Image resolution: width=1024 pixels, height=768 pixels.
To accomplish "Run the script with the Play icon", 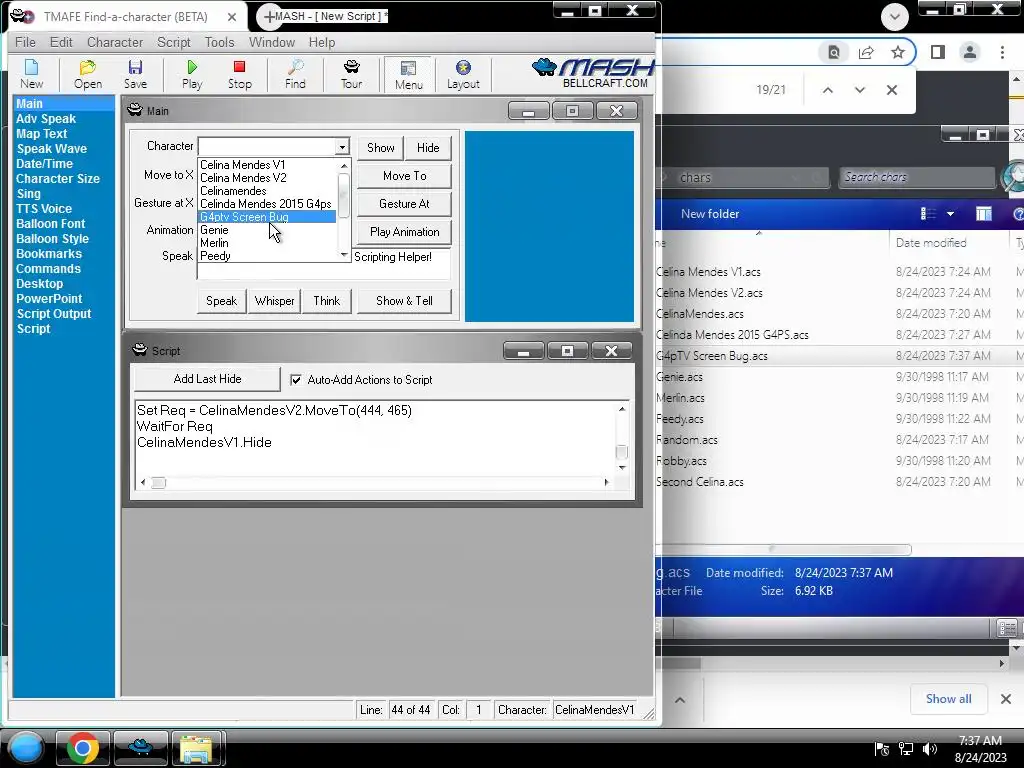I will click(192, 74).
